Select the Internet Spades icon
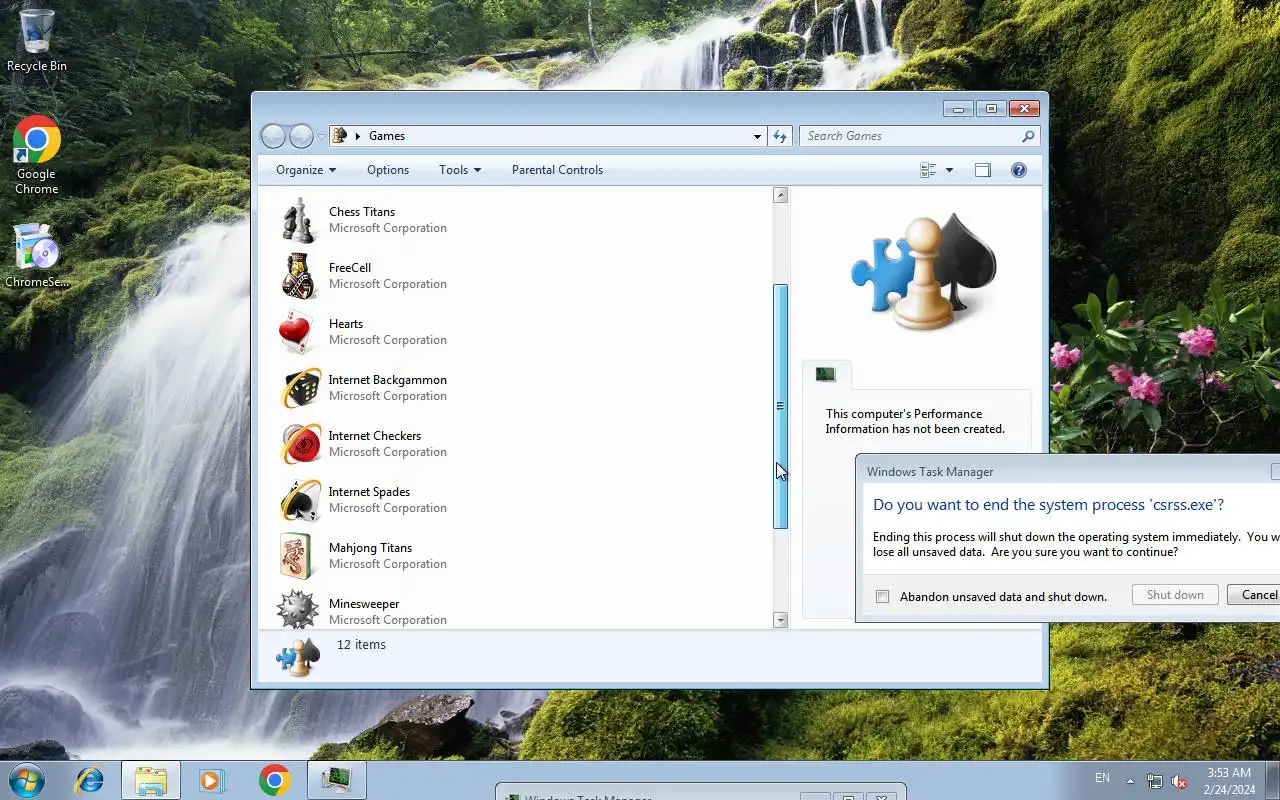This screenshot has height=800, width=1280. pos(300,500)
